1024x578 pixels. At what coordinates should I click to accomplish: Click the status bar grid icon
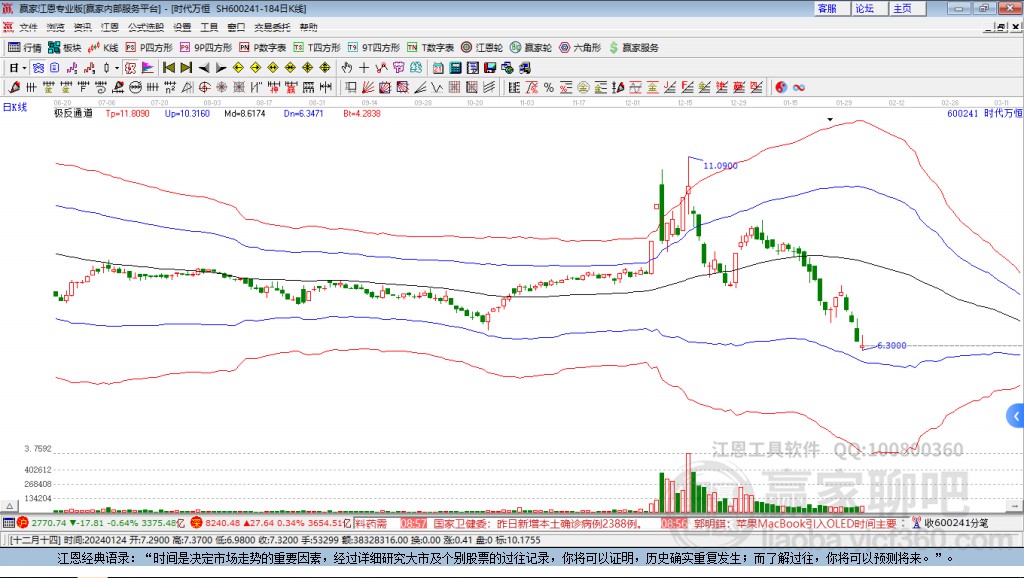[x=8, y=522]
